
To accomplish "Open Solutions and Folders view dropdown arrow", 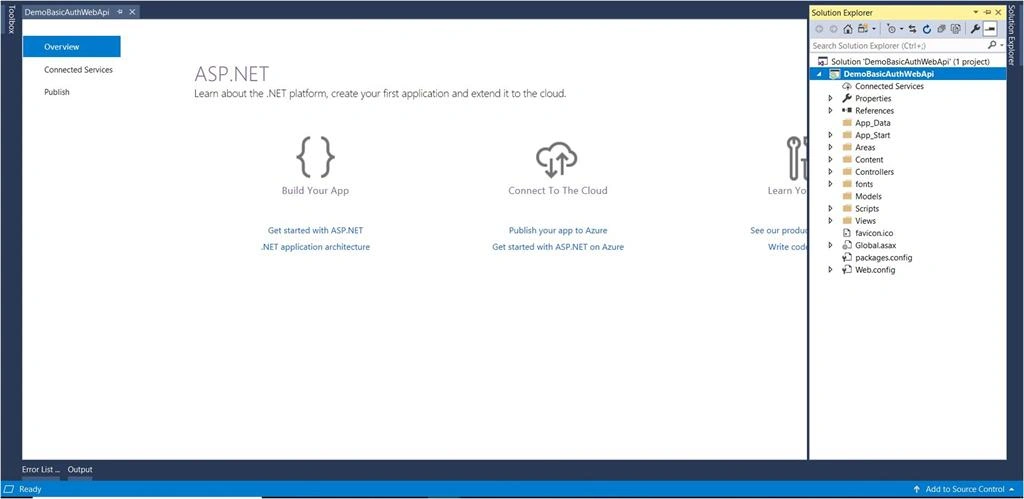I will tap(874, 29).
